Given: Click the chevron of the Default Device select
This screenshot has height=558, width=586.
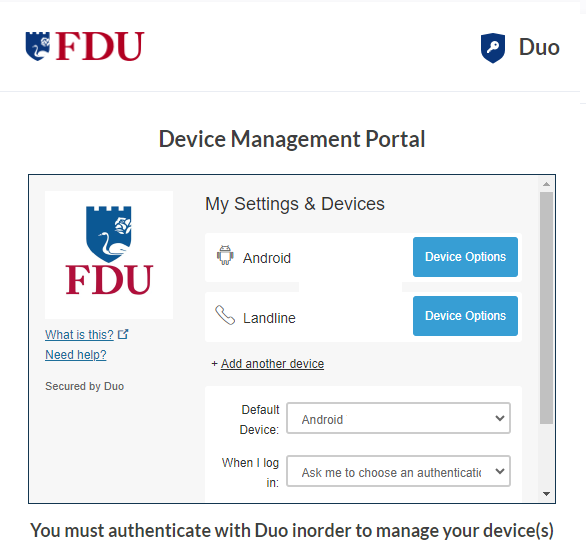Looking at the screenshot, I should (500, 418).
